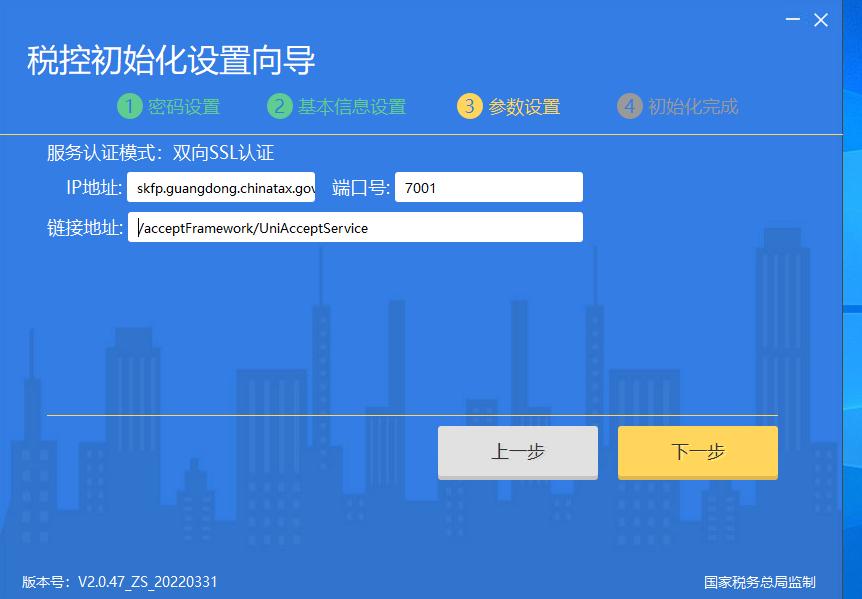Click the 双向SSL认证 authentication mode label
Screen dimensions: 862x599
point(224,153)
